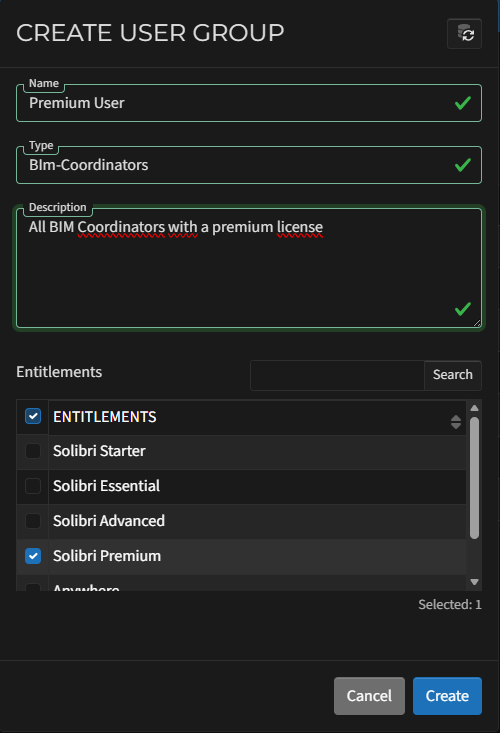Click the entitlements list scrollbar thumb
This screenshot has width=500, height=733.
click(x=474, y=478)
